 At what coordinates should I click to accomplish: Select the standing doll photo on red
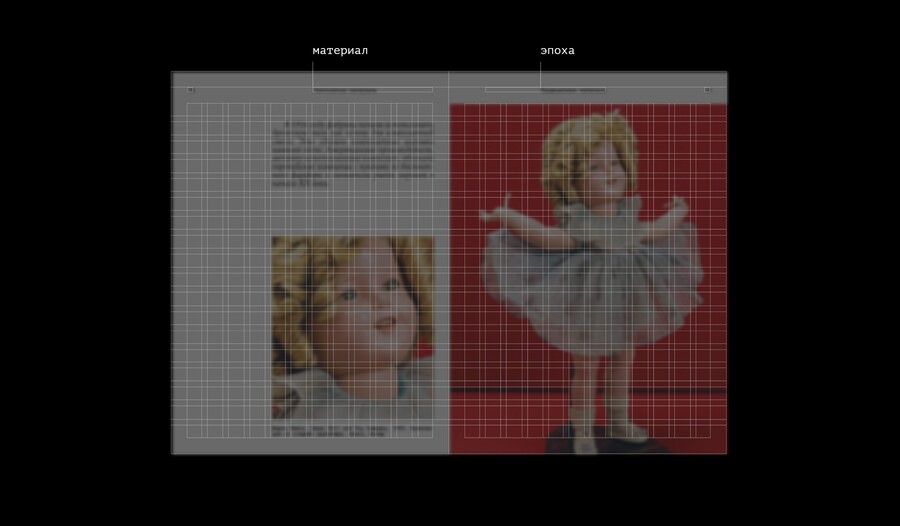pos(588,279)
